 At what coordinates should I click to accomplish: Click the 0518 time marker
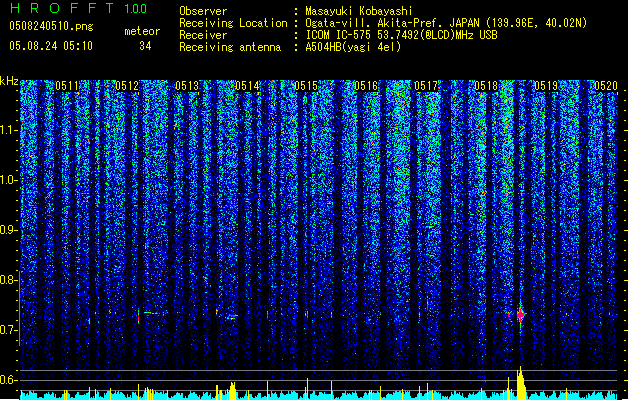tap(486, 86)
